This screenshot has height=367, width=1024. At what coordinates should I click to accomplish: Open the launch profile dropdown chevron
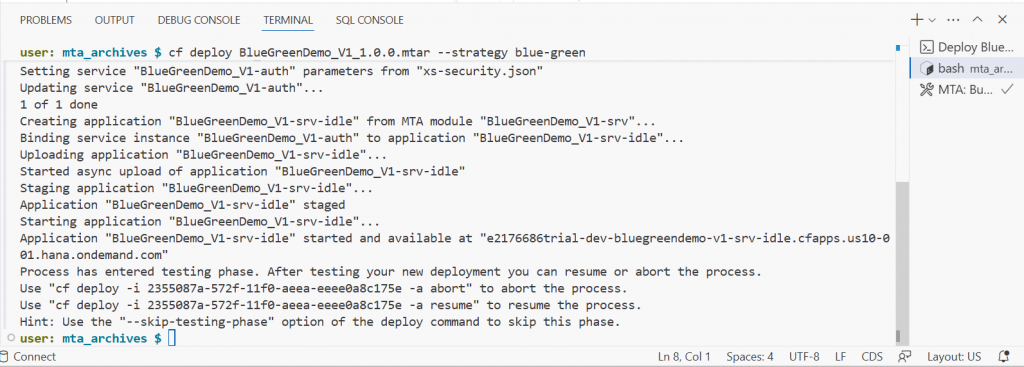click(932, 21)
